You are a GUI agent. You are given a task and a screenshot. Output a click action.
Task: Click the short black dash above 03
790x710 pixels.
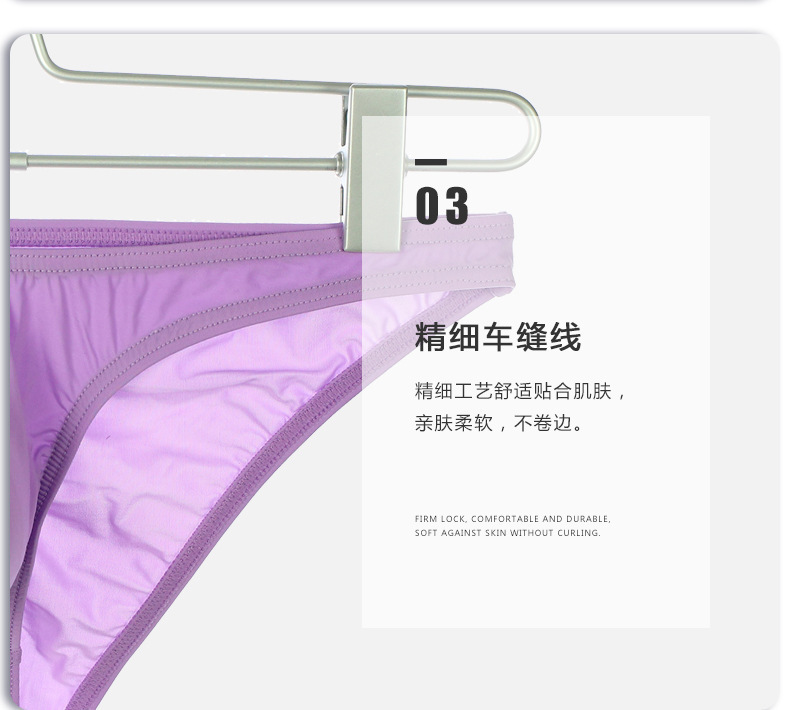click(431, 162)
